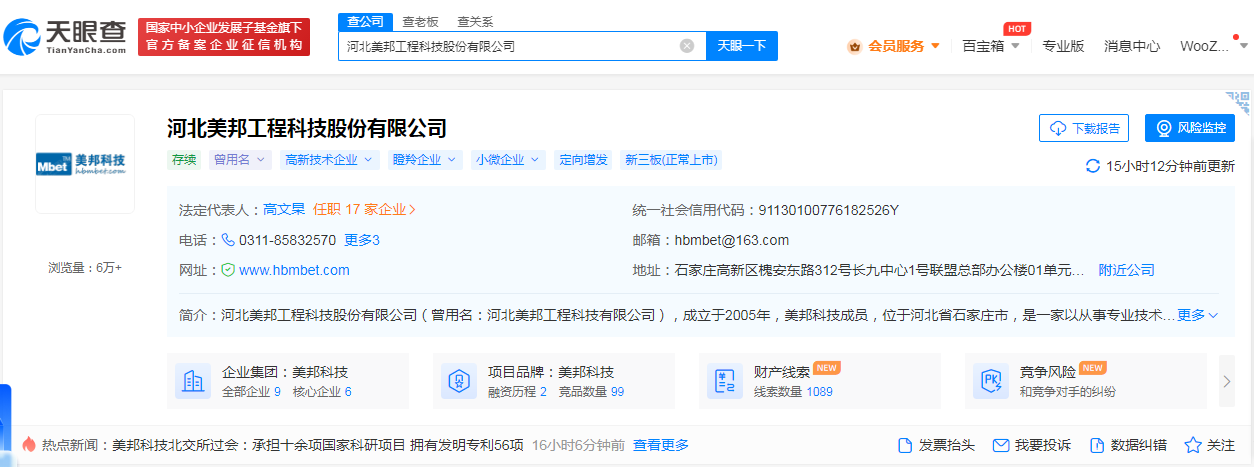This screenshot has height=467, width=1254.
Task: Click the 下载报告 button
Action: 1084,128
